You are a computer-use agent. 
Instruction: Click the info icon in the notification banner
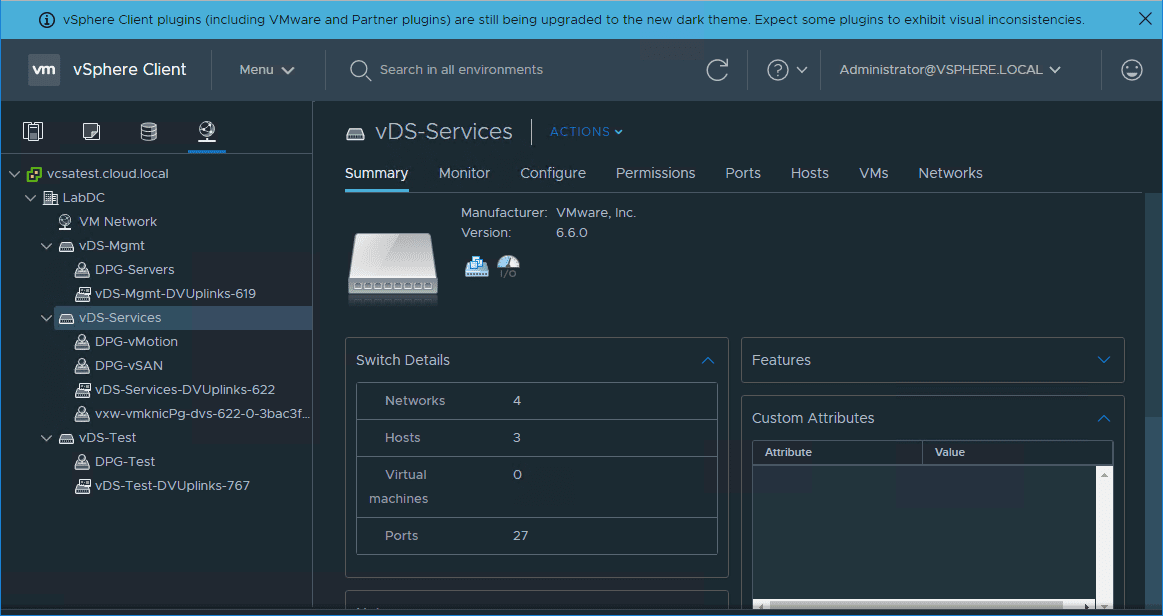(x=47, y=20)
